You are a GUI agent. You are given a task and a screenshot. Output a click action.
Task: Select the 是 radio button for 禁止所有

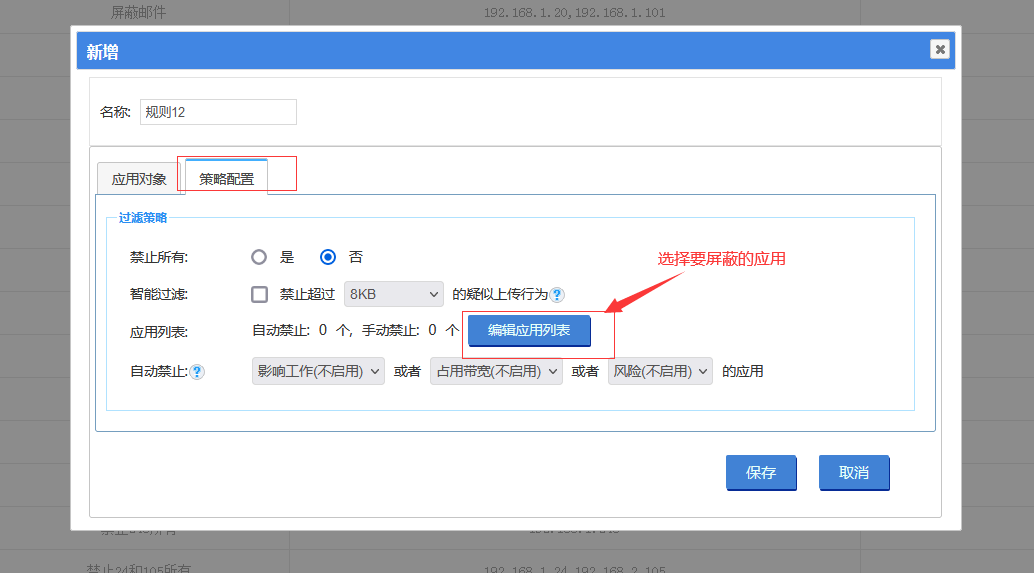point(259,257)
